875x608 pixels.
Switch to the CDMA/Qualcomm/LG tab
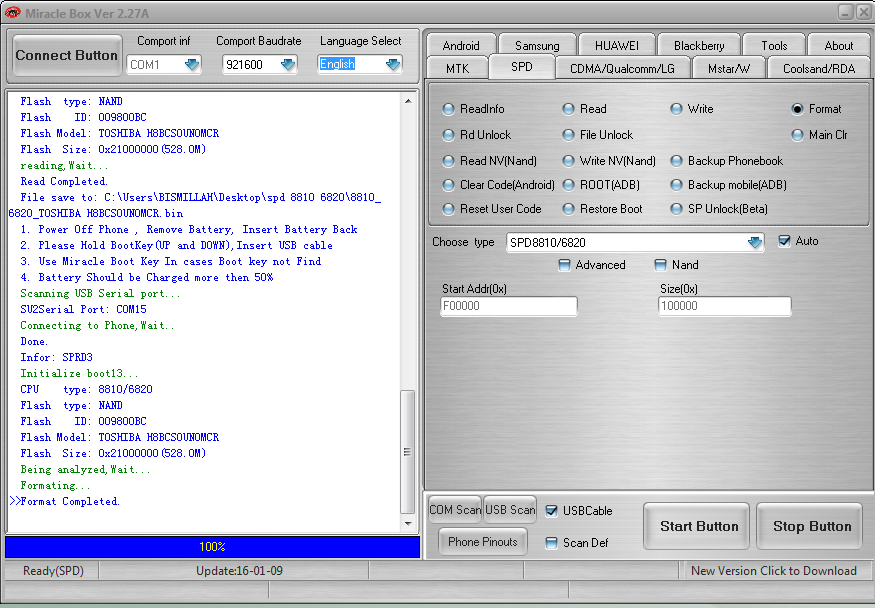click(622, 68)
